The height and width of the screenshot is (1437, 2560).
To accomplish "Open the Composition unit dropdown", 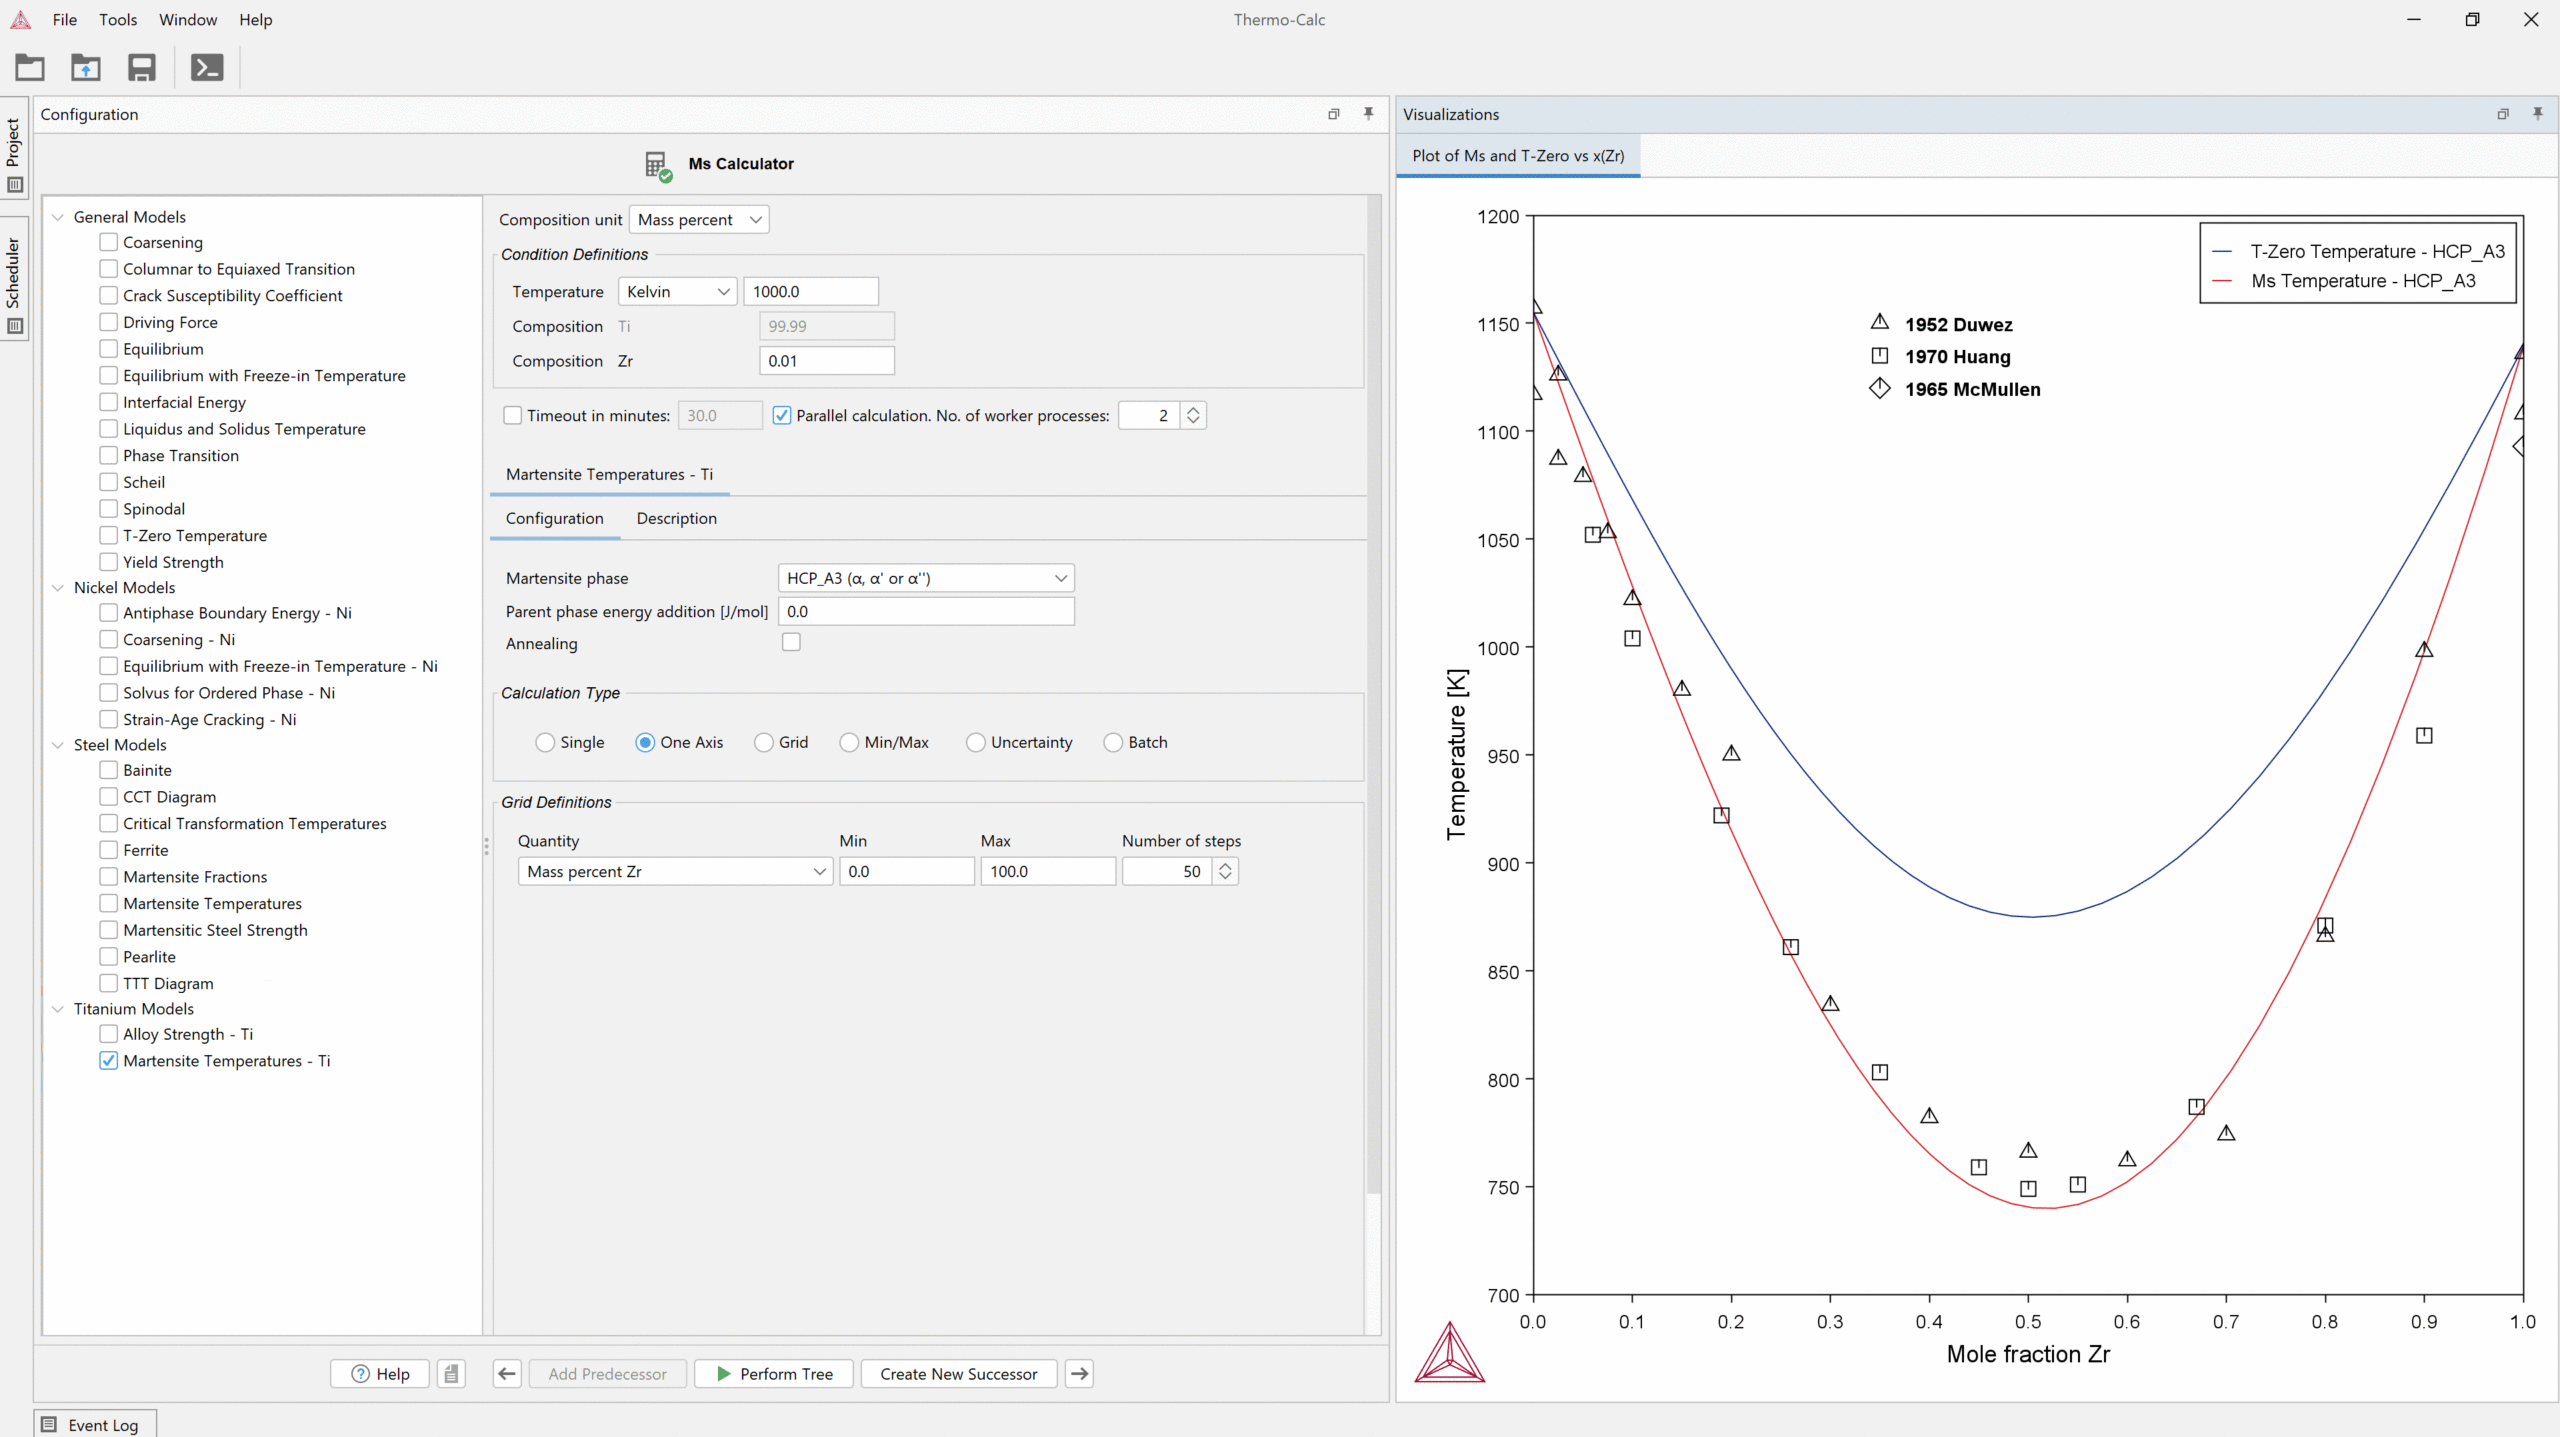I will click(699, 220).
